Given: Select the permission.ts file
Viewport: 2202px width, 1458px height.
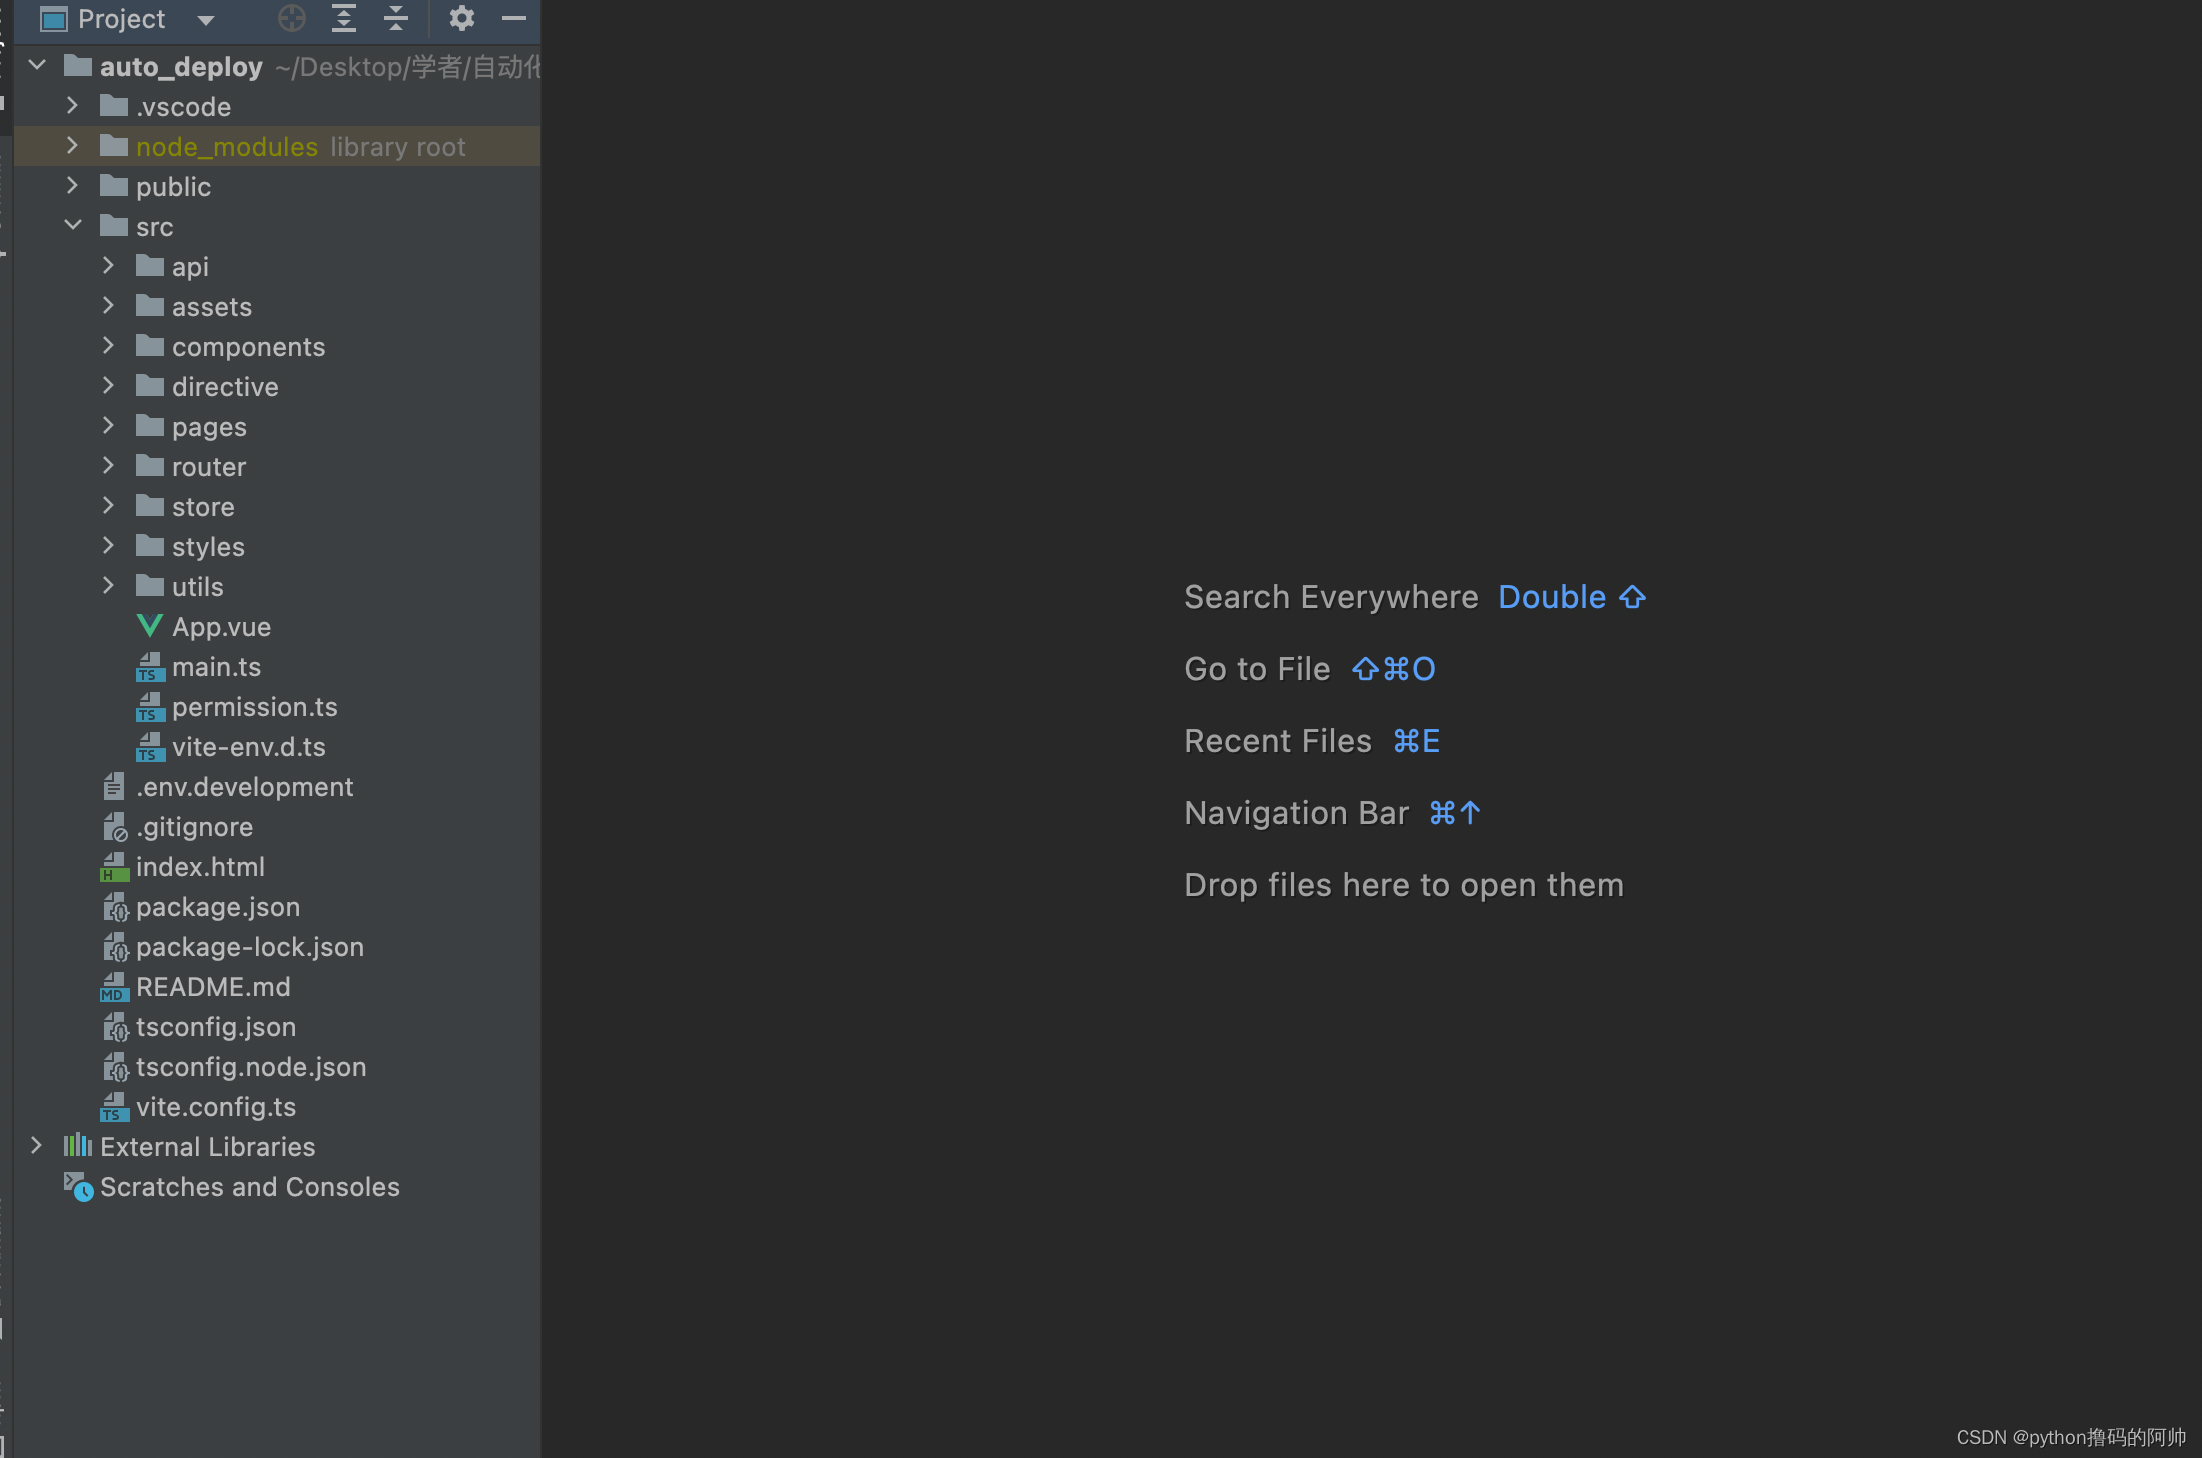Looking at the screenshot, I should 254,707.
